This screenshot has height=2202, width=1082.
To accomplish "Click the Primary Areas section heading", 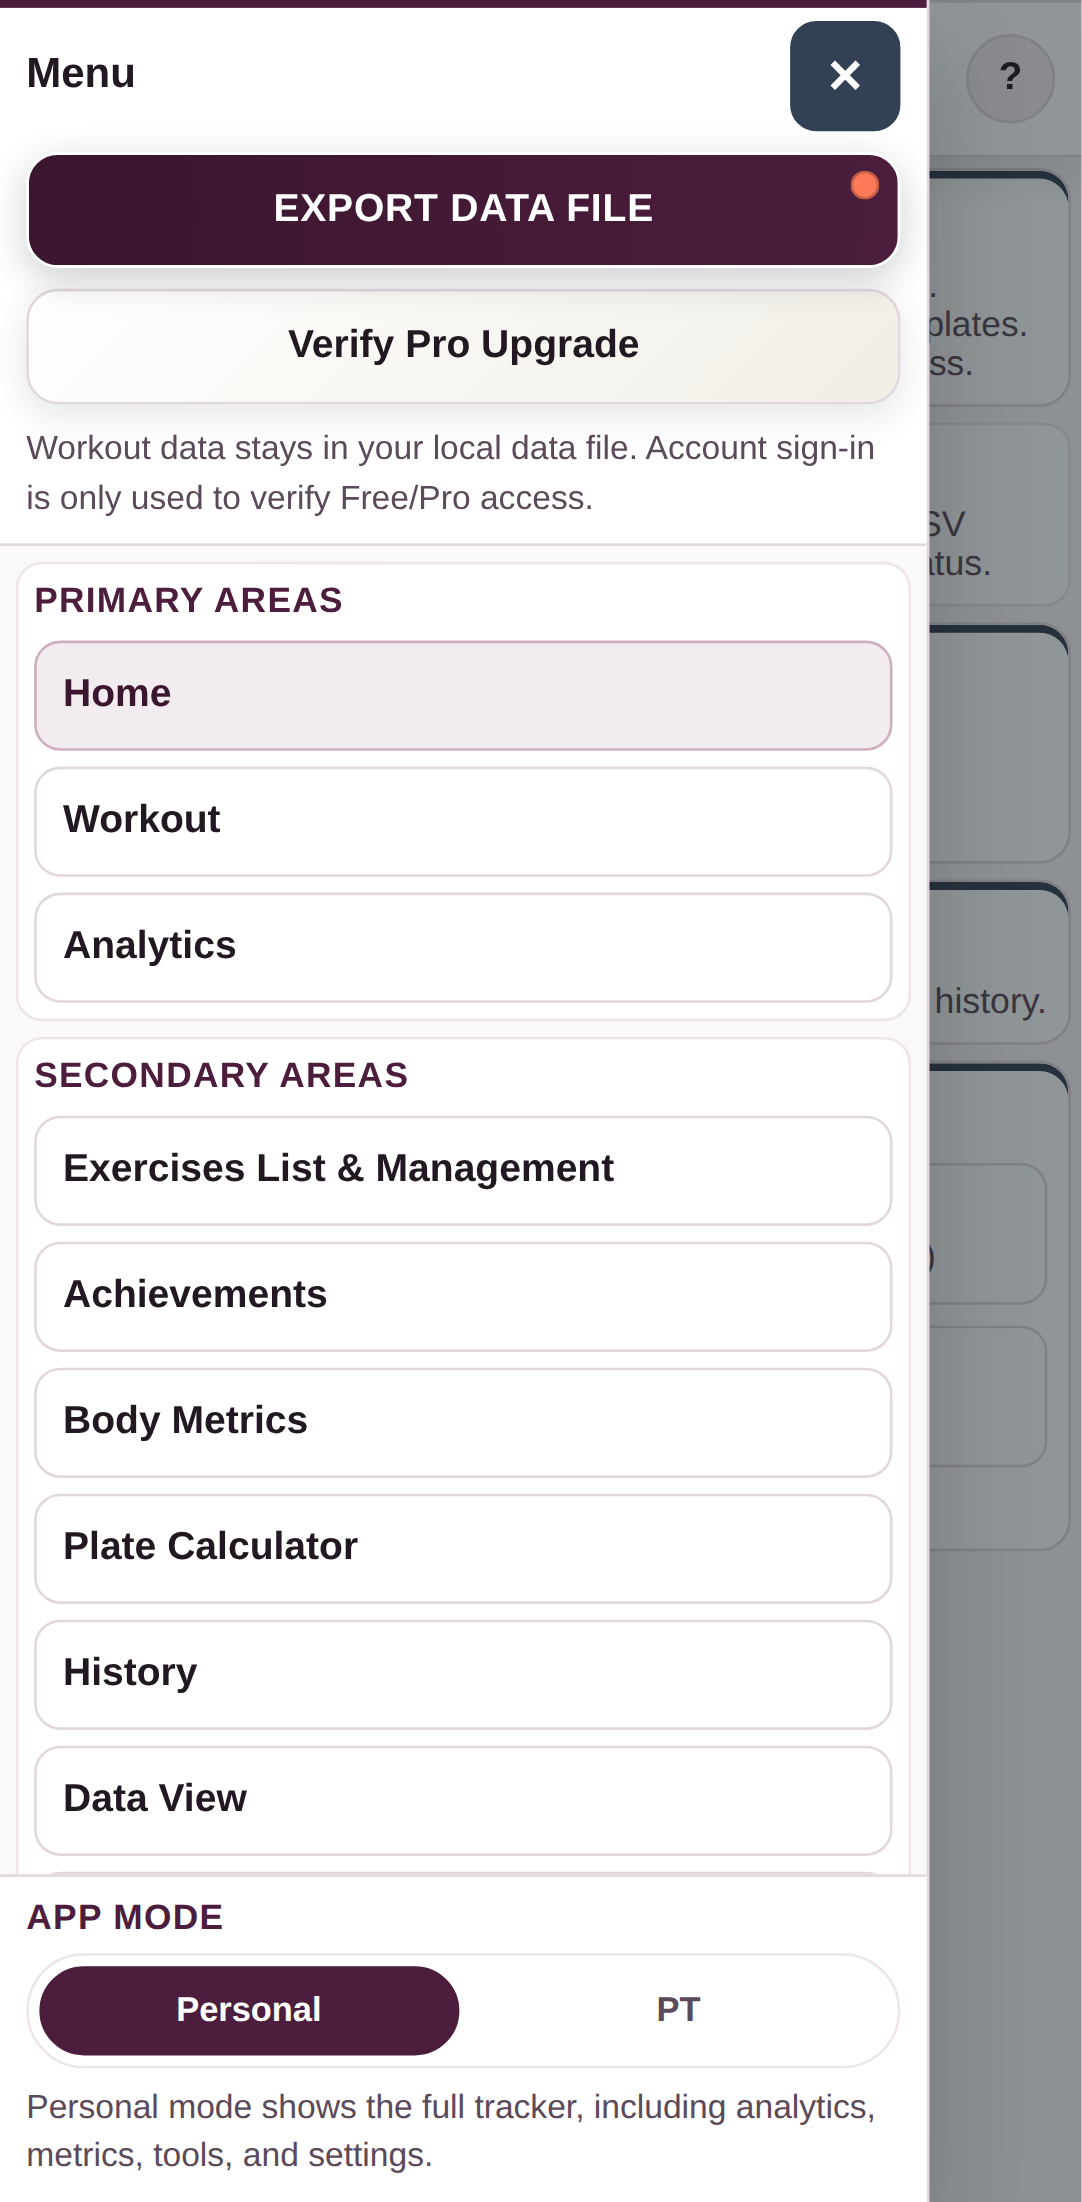I will (x=189, y=600).
